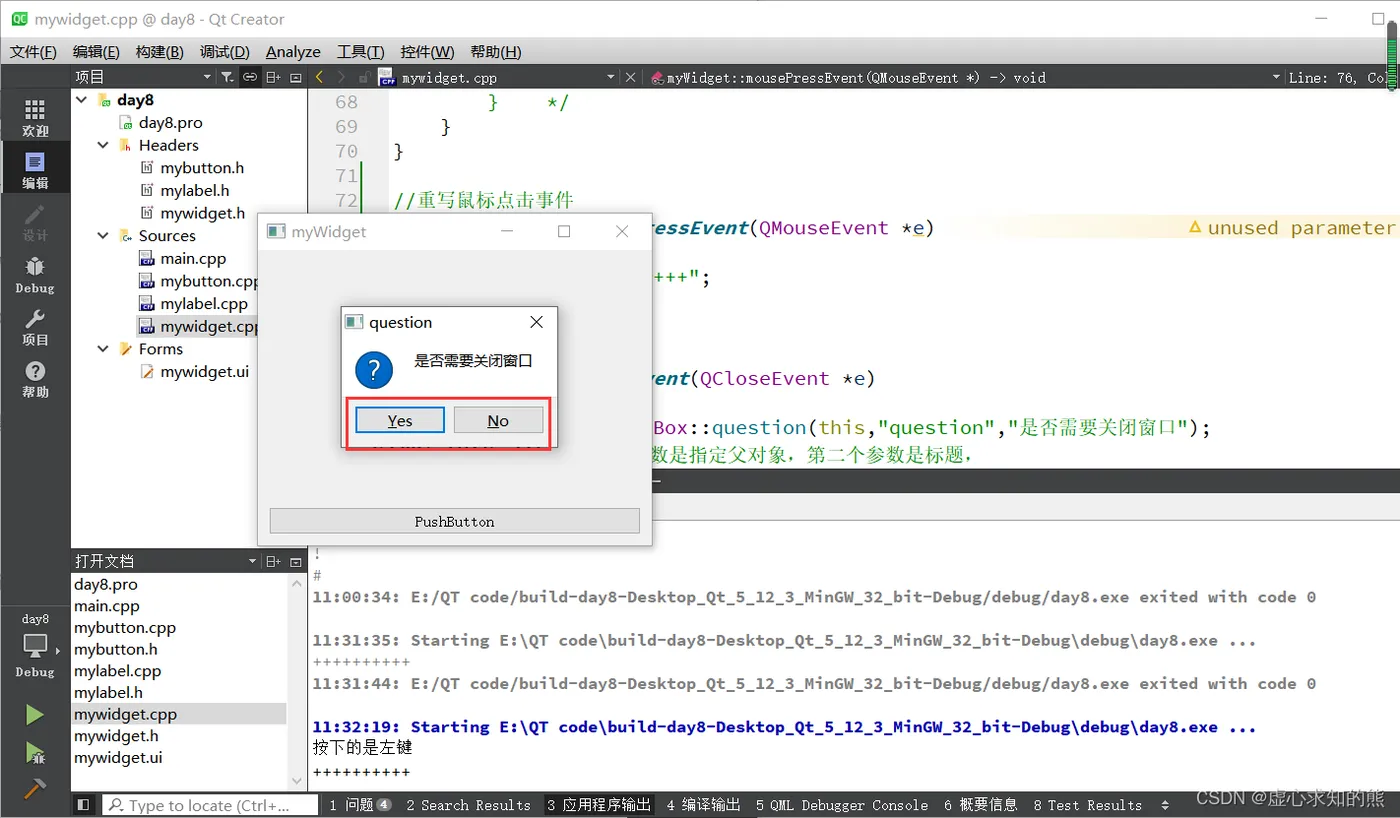Select main.cpp under Sources in tree
The width and height of the screenshot is (1400, 818).
(193, 258)
